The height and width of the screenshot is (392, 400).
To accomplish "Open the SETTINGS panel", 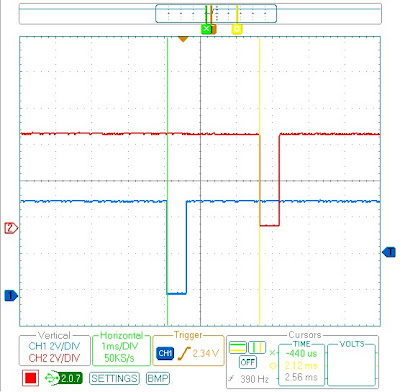I will [114, 378].
